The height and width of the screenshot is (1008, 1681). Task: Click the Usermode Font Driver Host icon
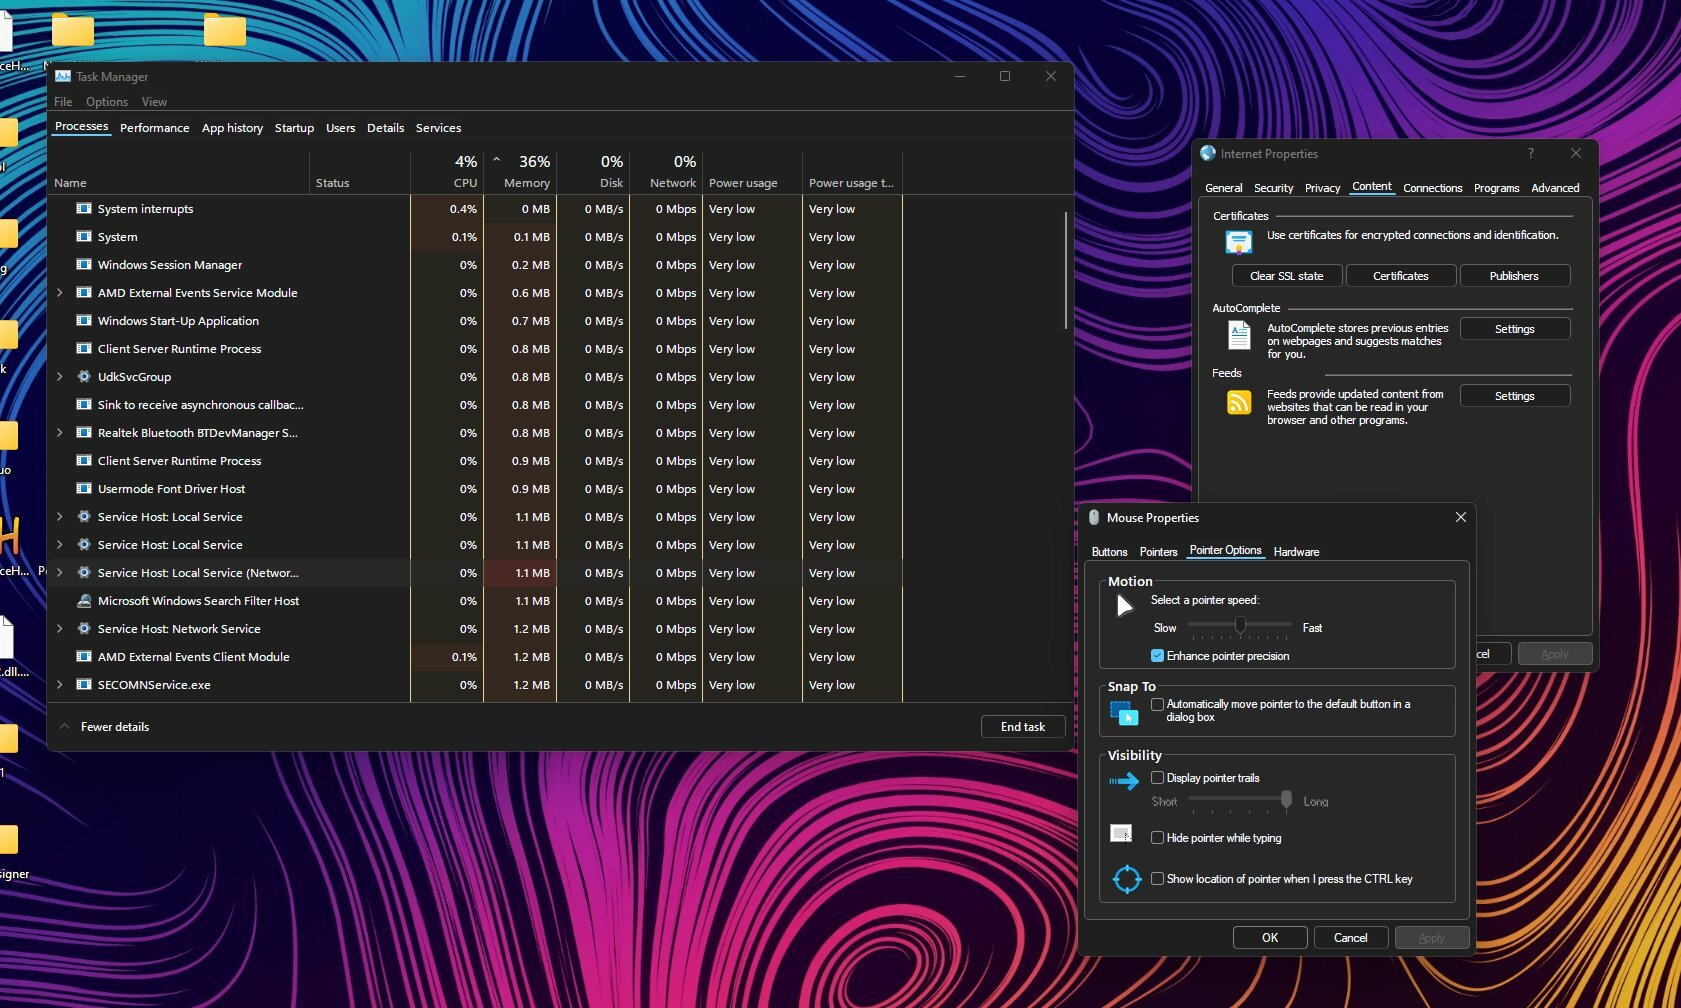point(84,489)
